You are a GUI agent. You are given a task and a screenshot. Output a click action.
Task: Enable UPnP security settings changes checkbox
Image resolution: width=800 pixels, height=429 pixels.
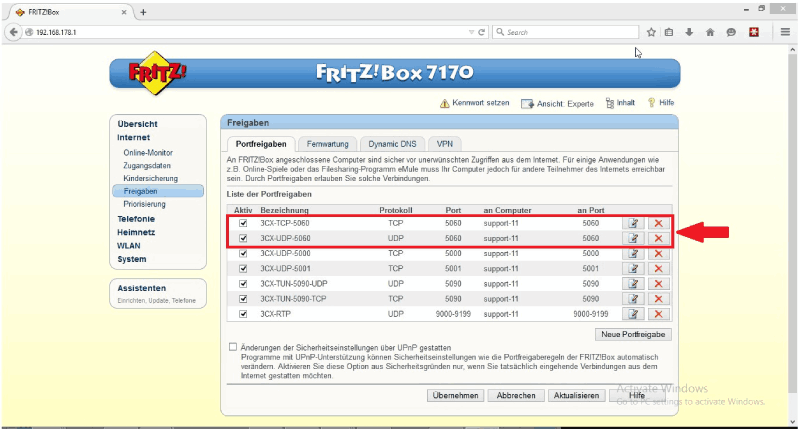(233, 347)
